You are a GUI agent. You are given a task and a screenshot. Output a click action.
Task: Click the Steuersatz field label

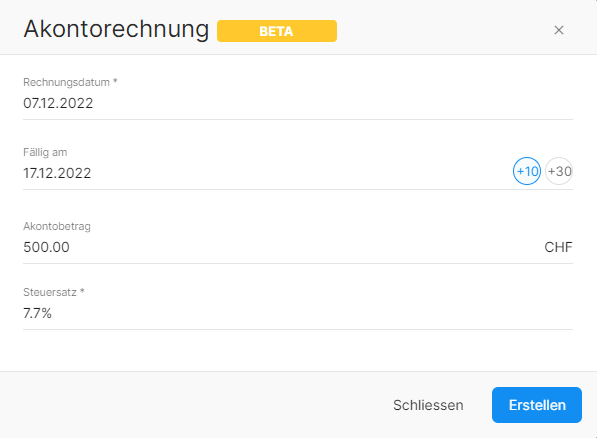pyautogui.click(x=54, y=292)
